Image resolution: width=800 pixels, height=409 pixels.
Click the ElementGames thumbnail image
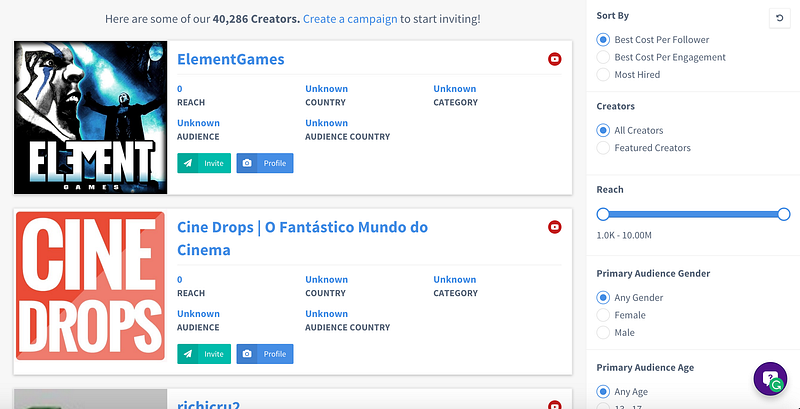(90, 117)
